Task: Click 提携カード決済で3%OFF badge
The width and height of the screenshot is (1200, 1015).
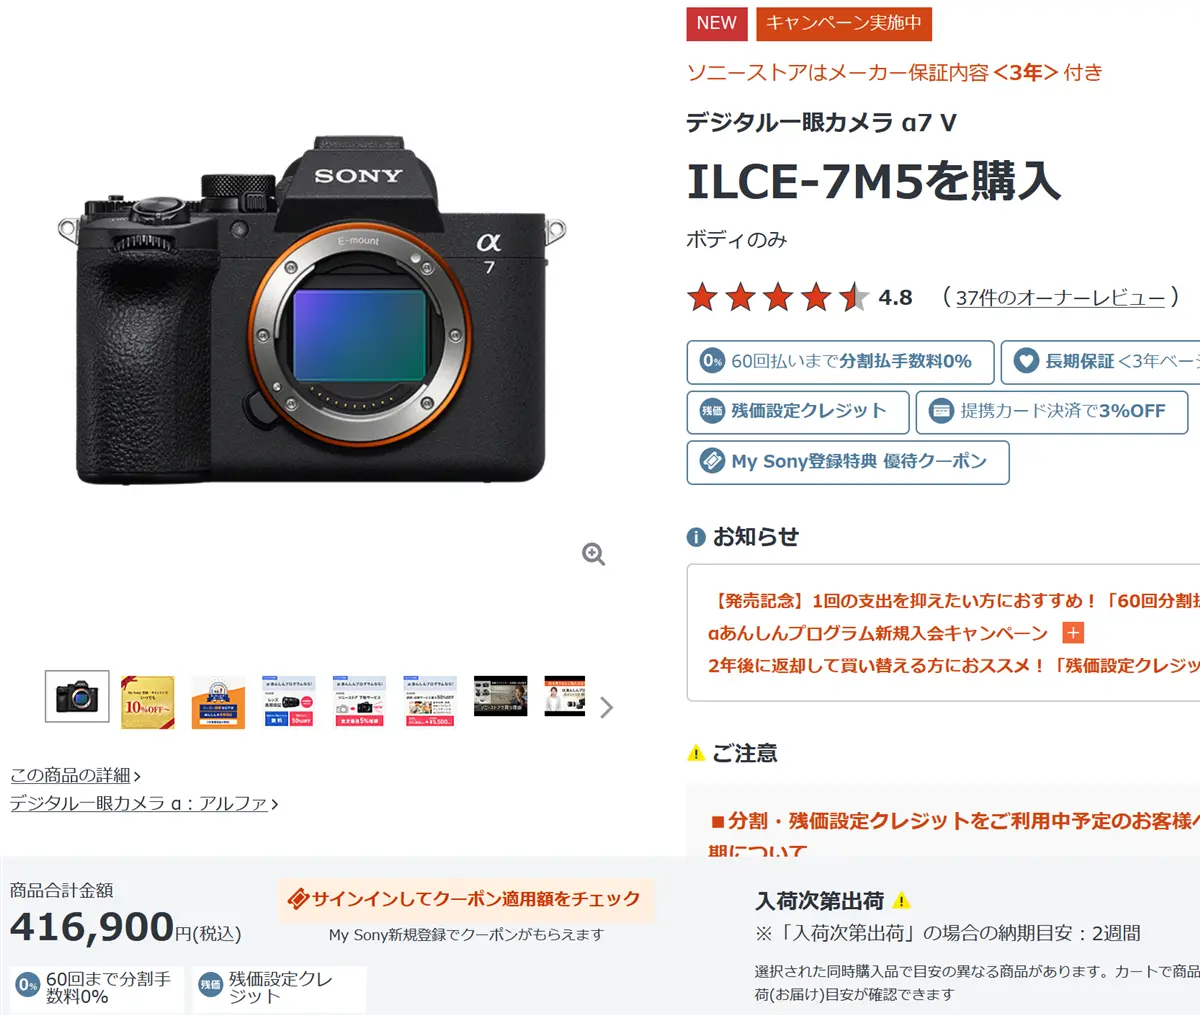Action: [1052, 411]
